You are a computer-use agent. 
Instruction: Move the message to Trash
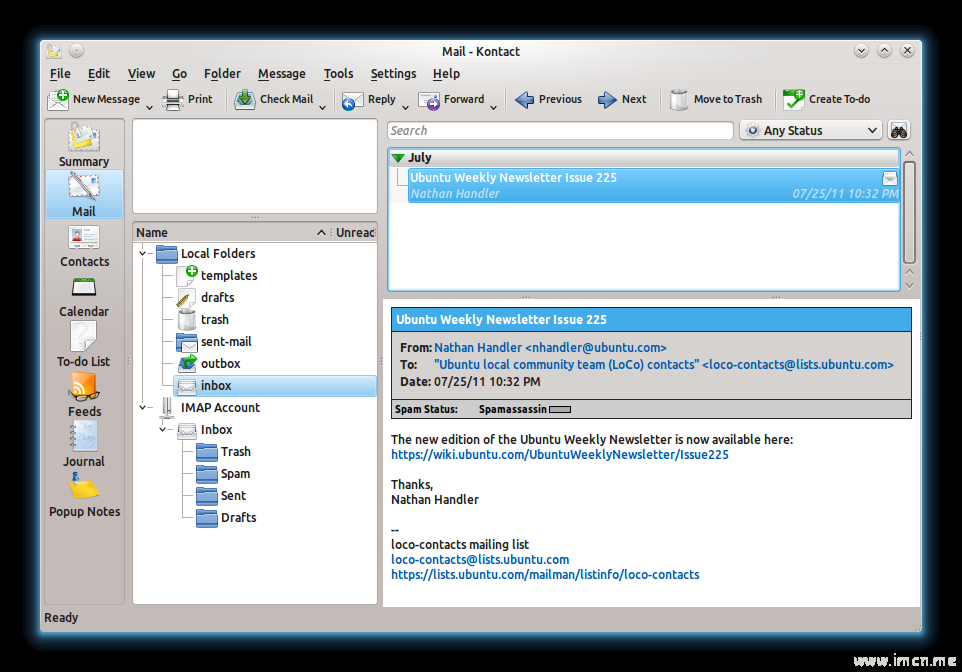pyautogui.click(x=715, y=99)
